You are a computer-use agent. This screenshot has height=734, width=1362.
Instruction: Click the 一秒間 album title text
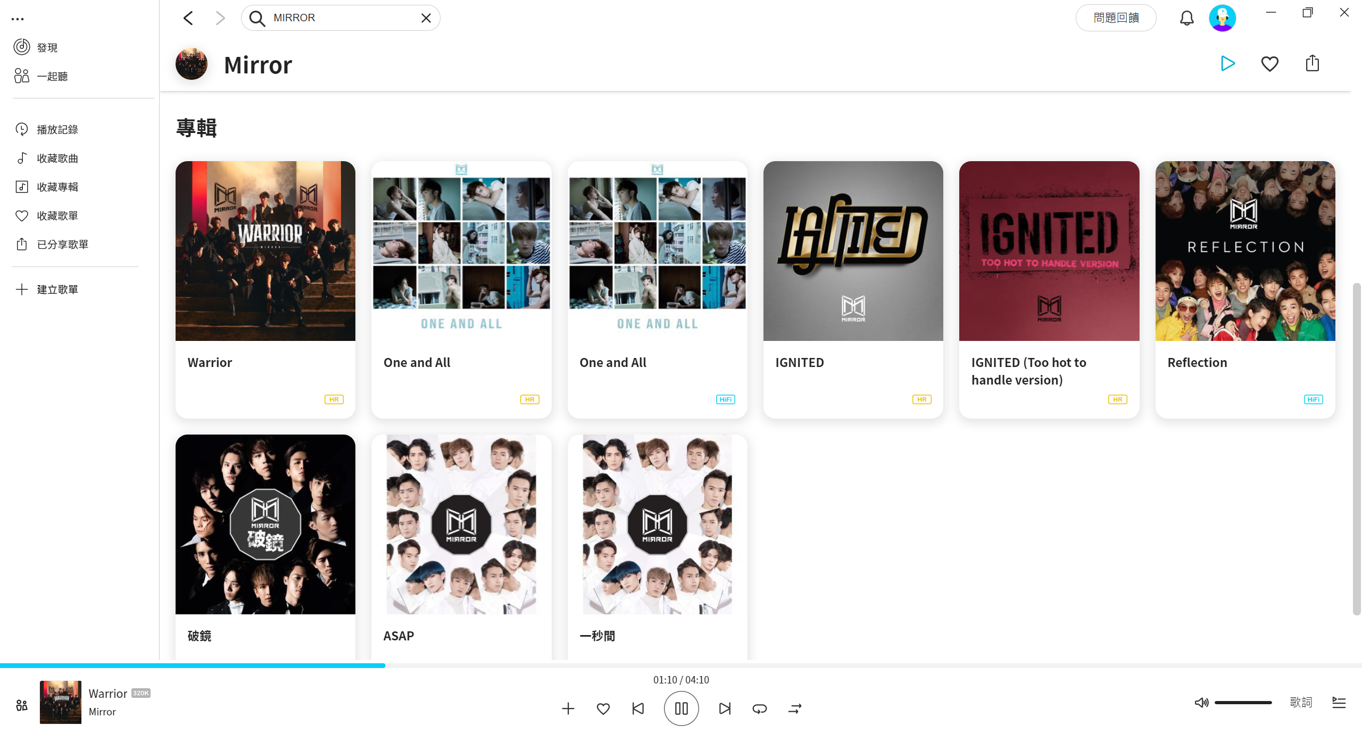[x=597, y=636]
